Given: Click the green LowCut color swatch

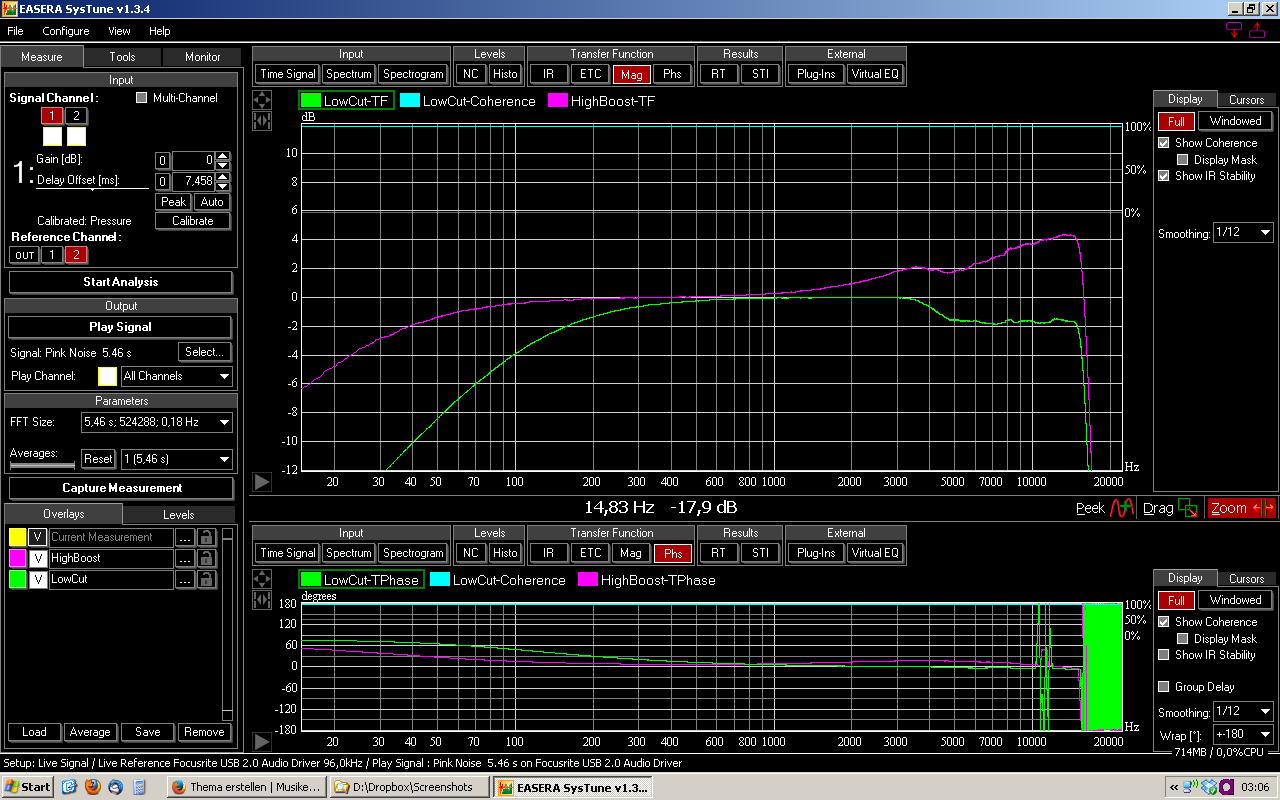Looking at the screenshot, I should pyautogui.click(x=17, y=579).
